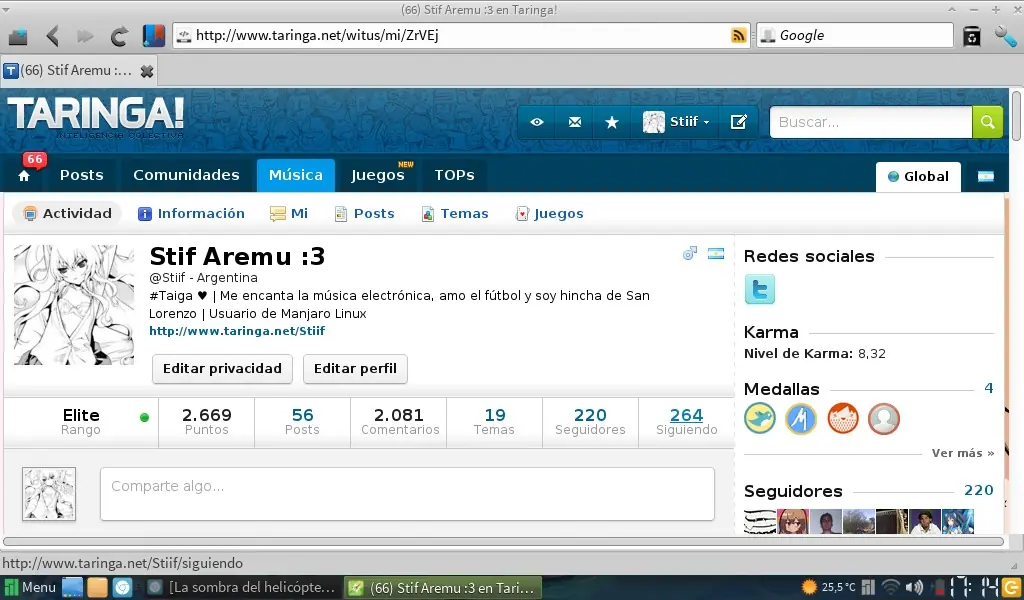Click the RSS feed icon in address bar
1024x600 pixels.
pyautogui.click(x=739, y=35)
